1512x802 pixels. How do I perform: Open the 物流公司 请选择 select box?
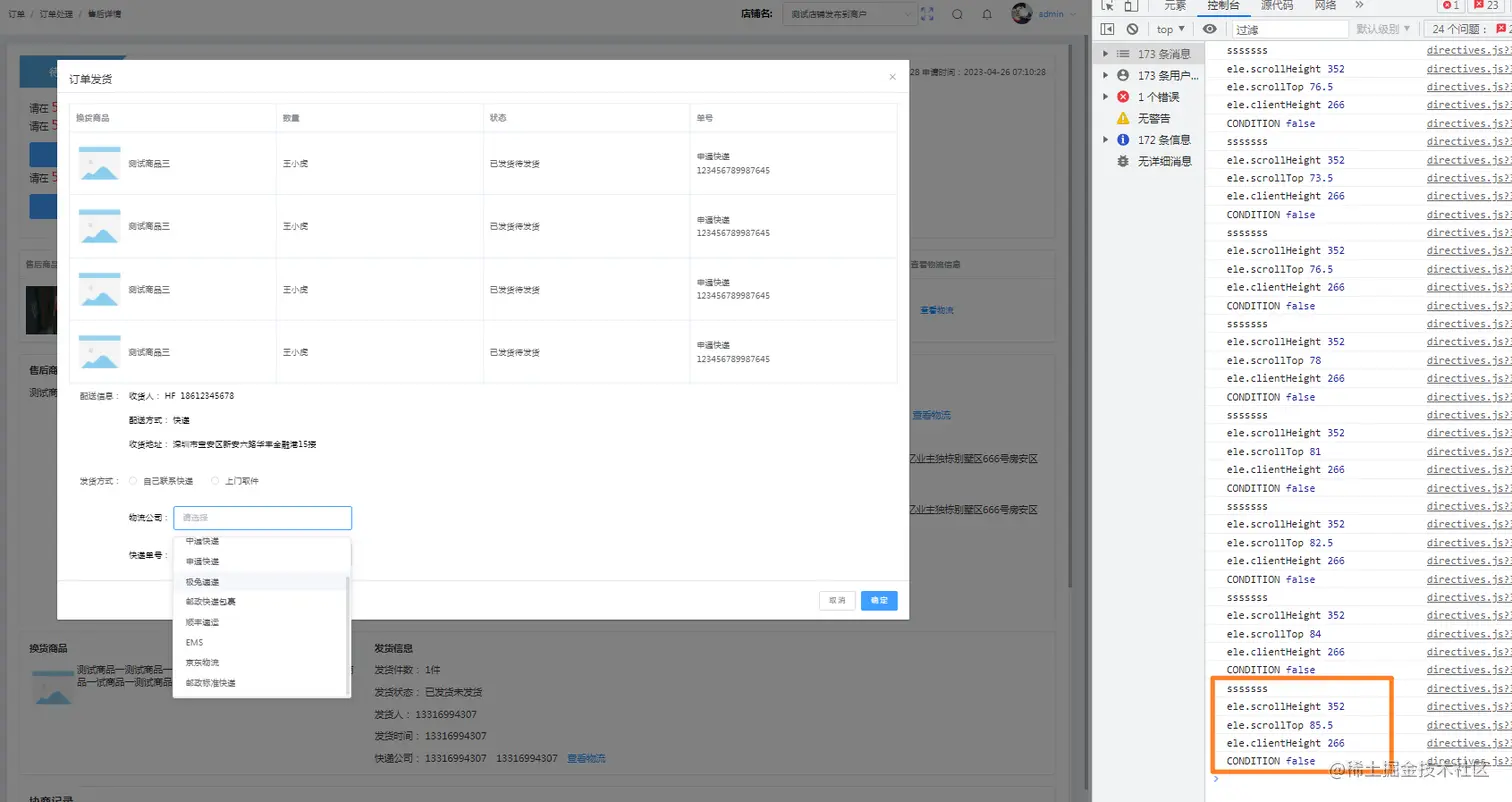(262, 518)
